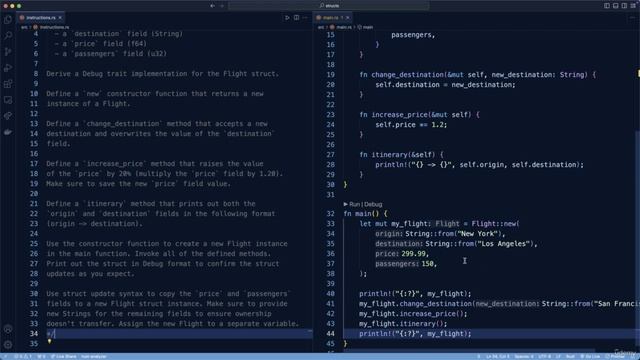
Task: Toggle the secondary sidebar layout icon
Action: (x=624, y=6)
